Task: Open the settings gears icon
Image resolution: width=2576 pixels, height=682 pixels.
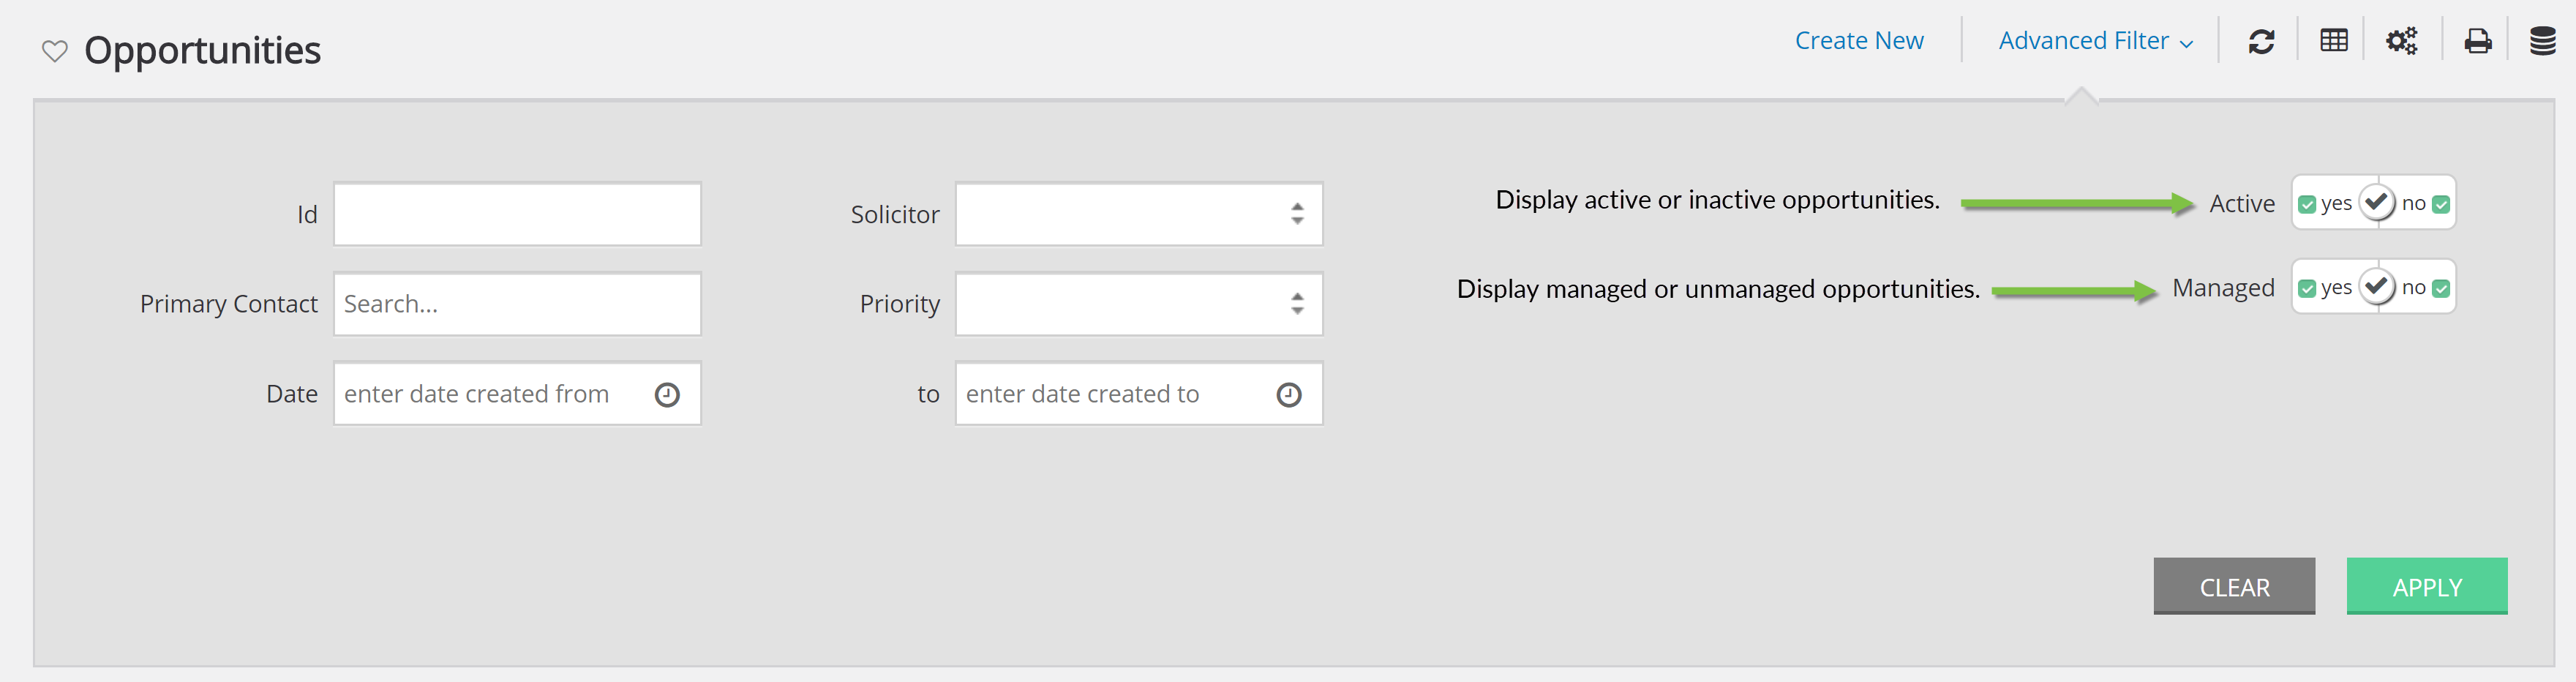Action: pyautogui.click(x=2401, y=41)
